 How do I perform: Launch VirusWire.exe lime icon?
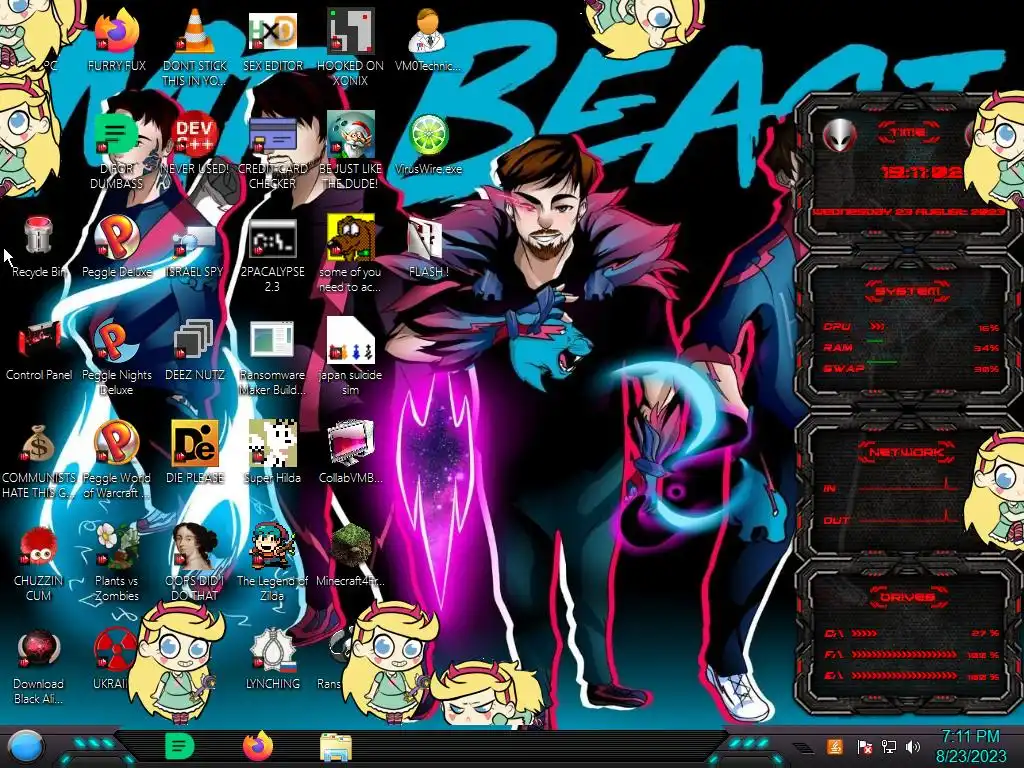click(x=428, y=136)
